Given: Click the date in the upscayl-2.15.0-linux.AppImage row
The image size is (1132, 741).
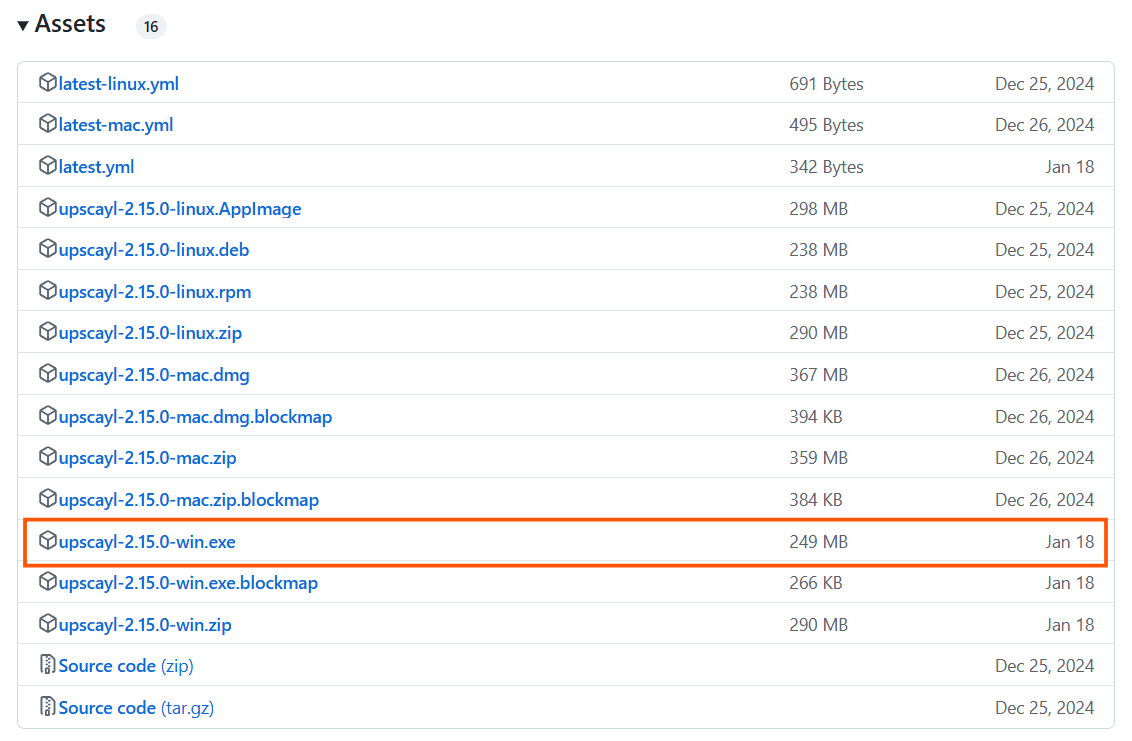Looking at the screenshot, I should [1045, 209].
